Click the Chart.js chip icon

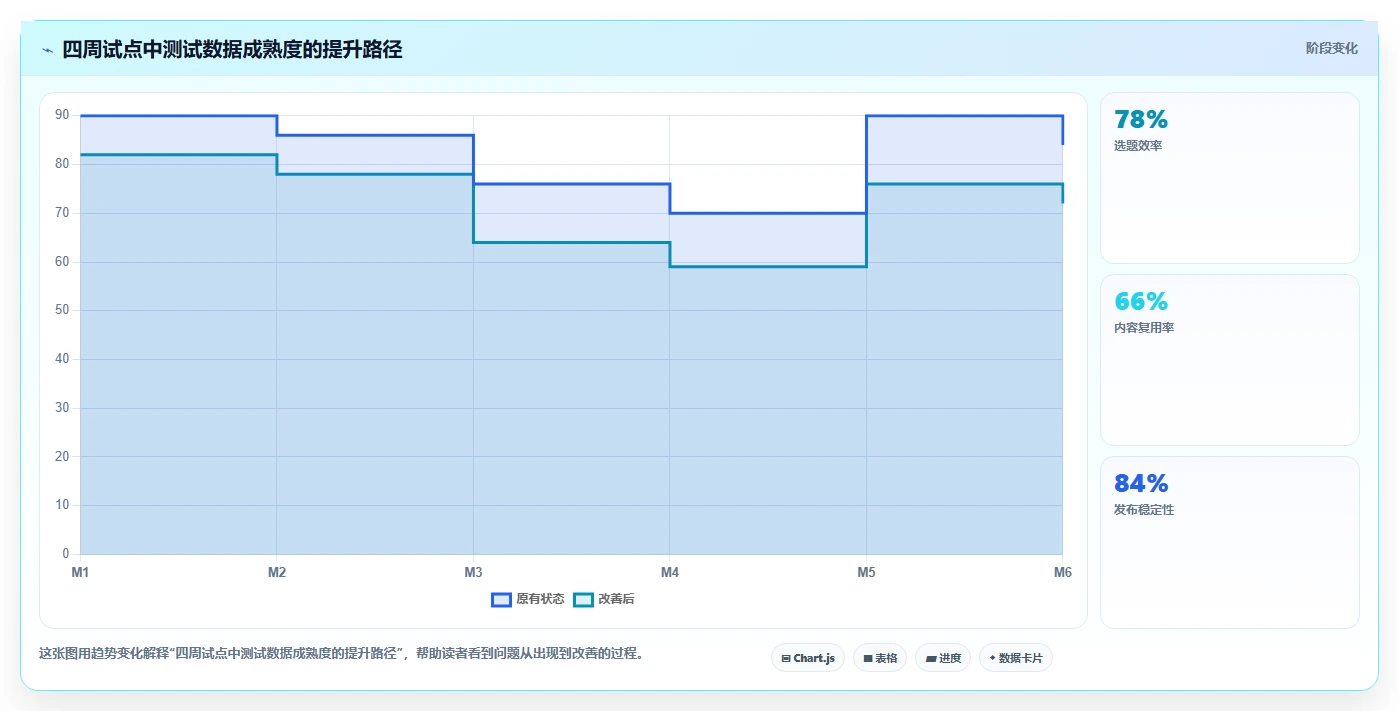click(786, 659)
